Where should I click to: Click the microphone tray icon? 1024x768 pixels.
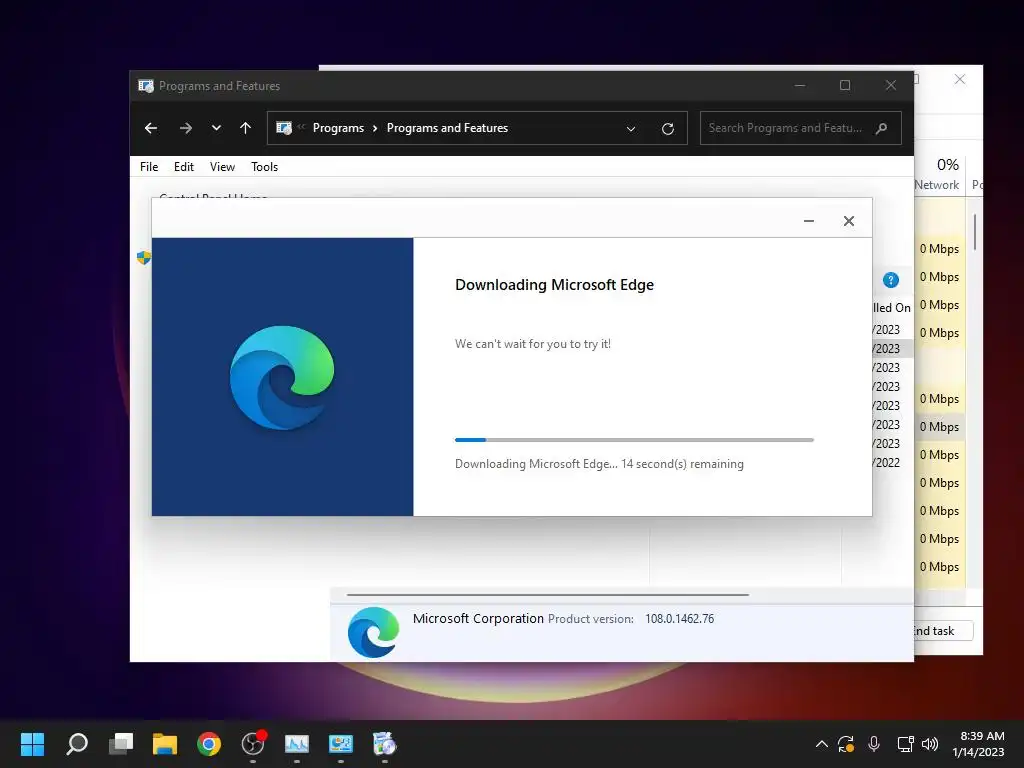tap(874, 744)
